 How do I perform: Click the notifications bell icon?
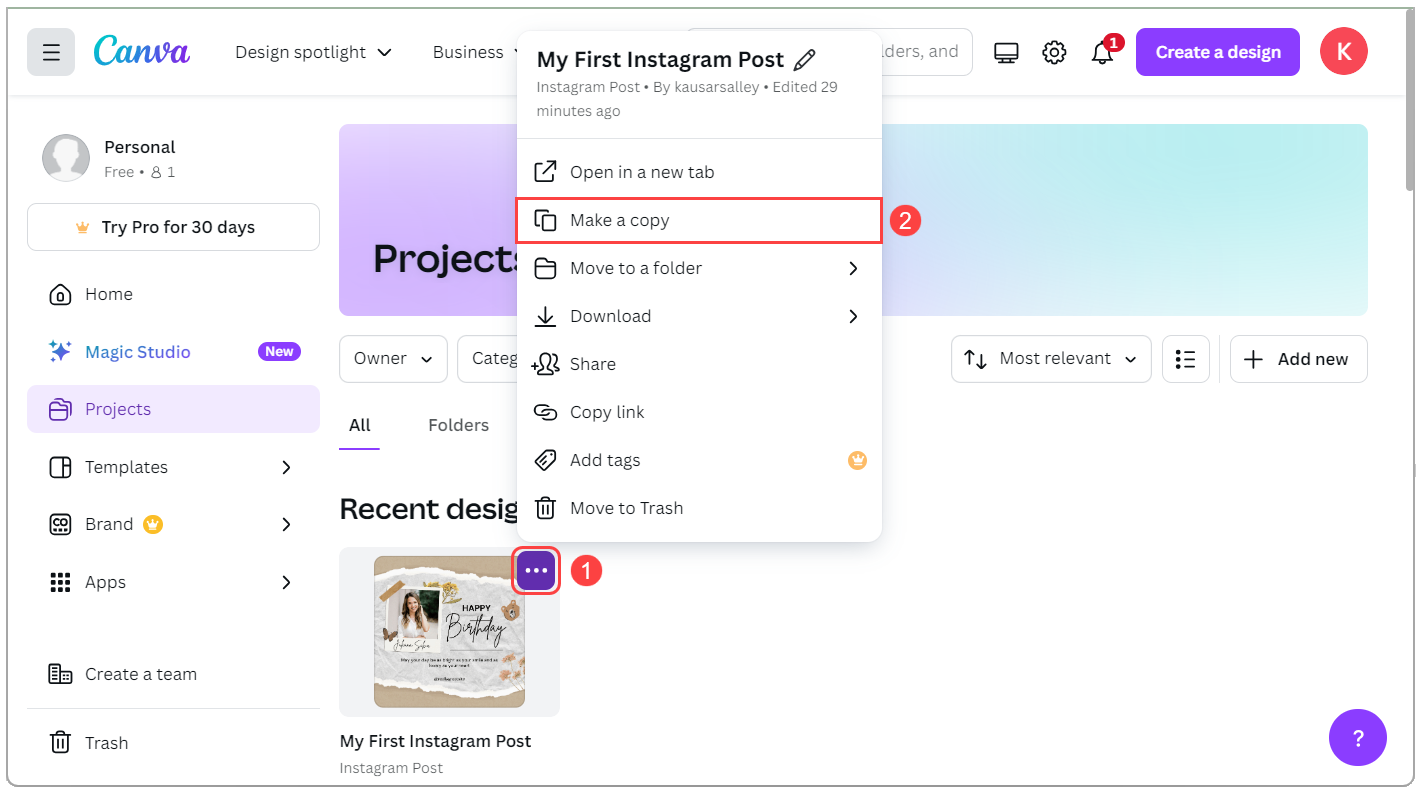coord(1103,51)
